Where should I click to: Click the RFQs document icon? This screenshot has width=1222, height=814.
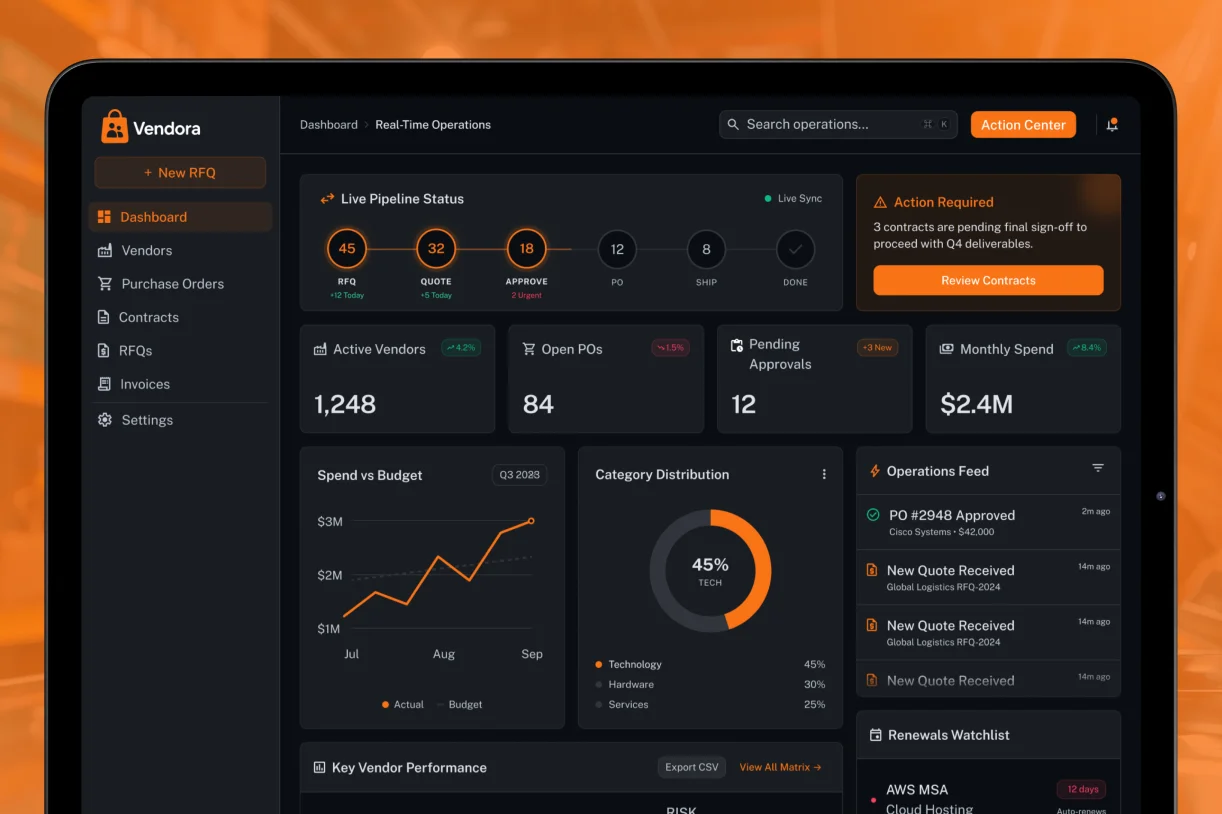pos(103,351)
